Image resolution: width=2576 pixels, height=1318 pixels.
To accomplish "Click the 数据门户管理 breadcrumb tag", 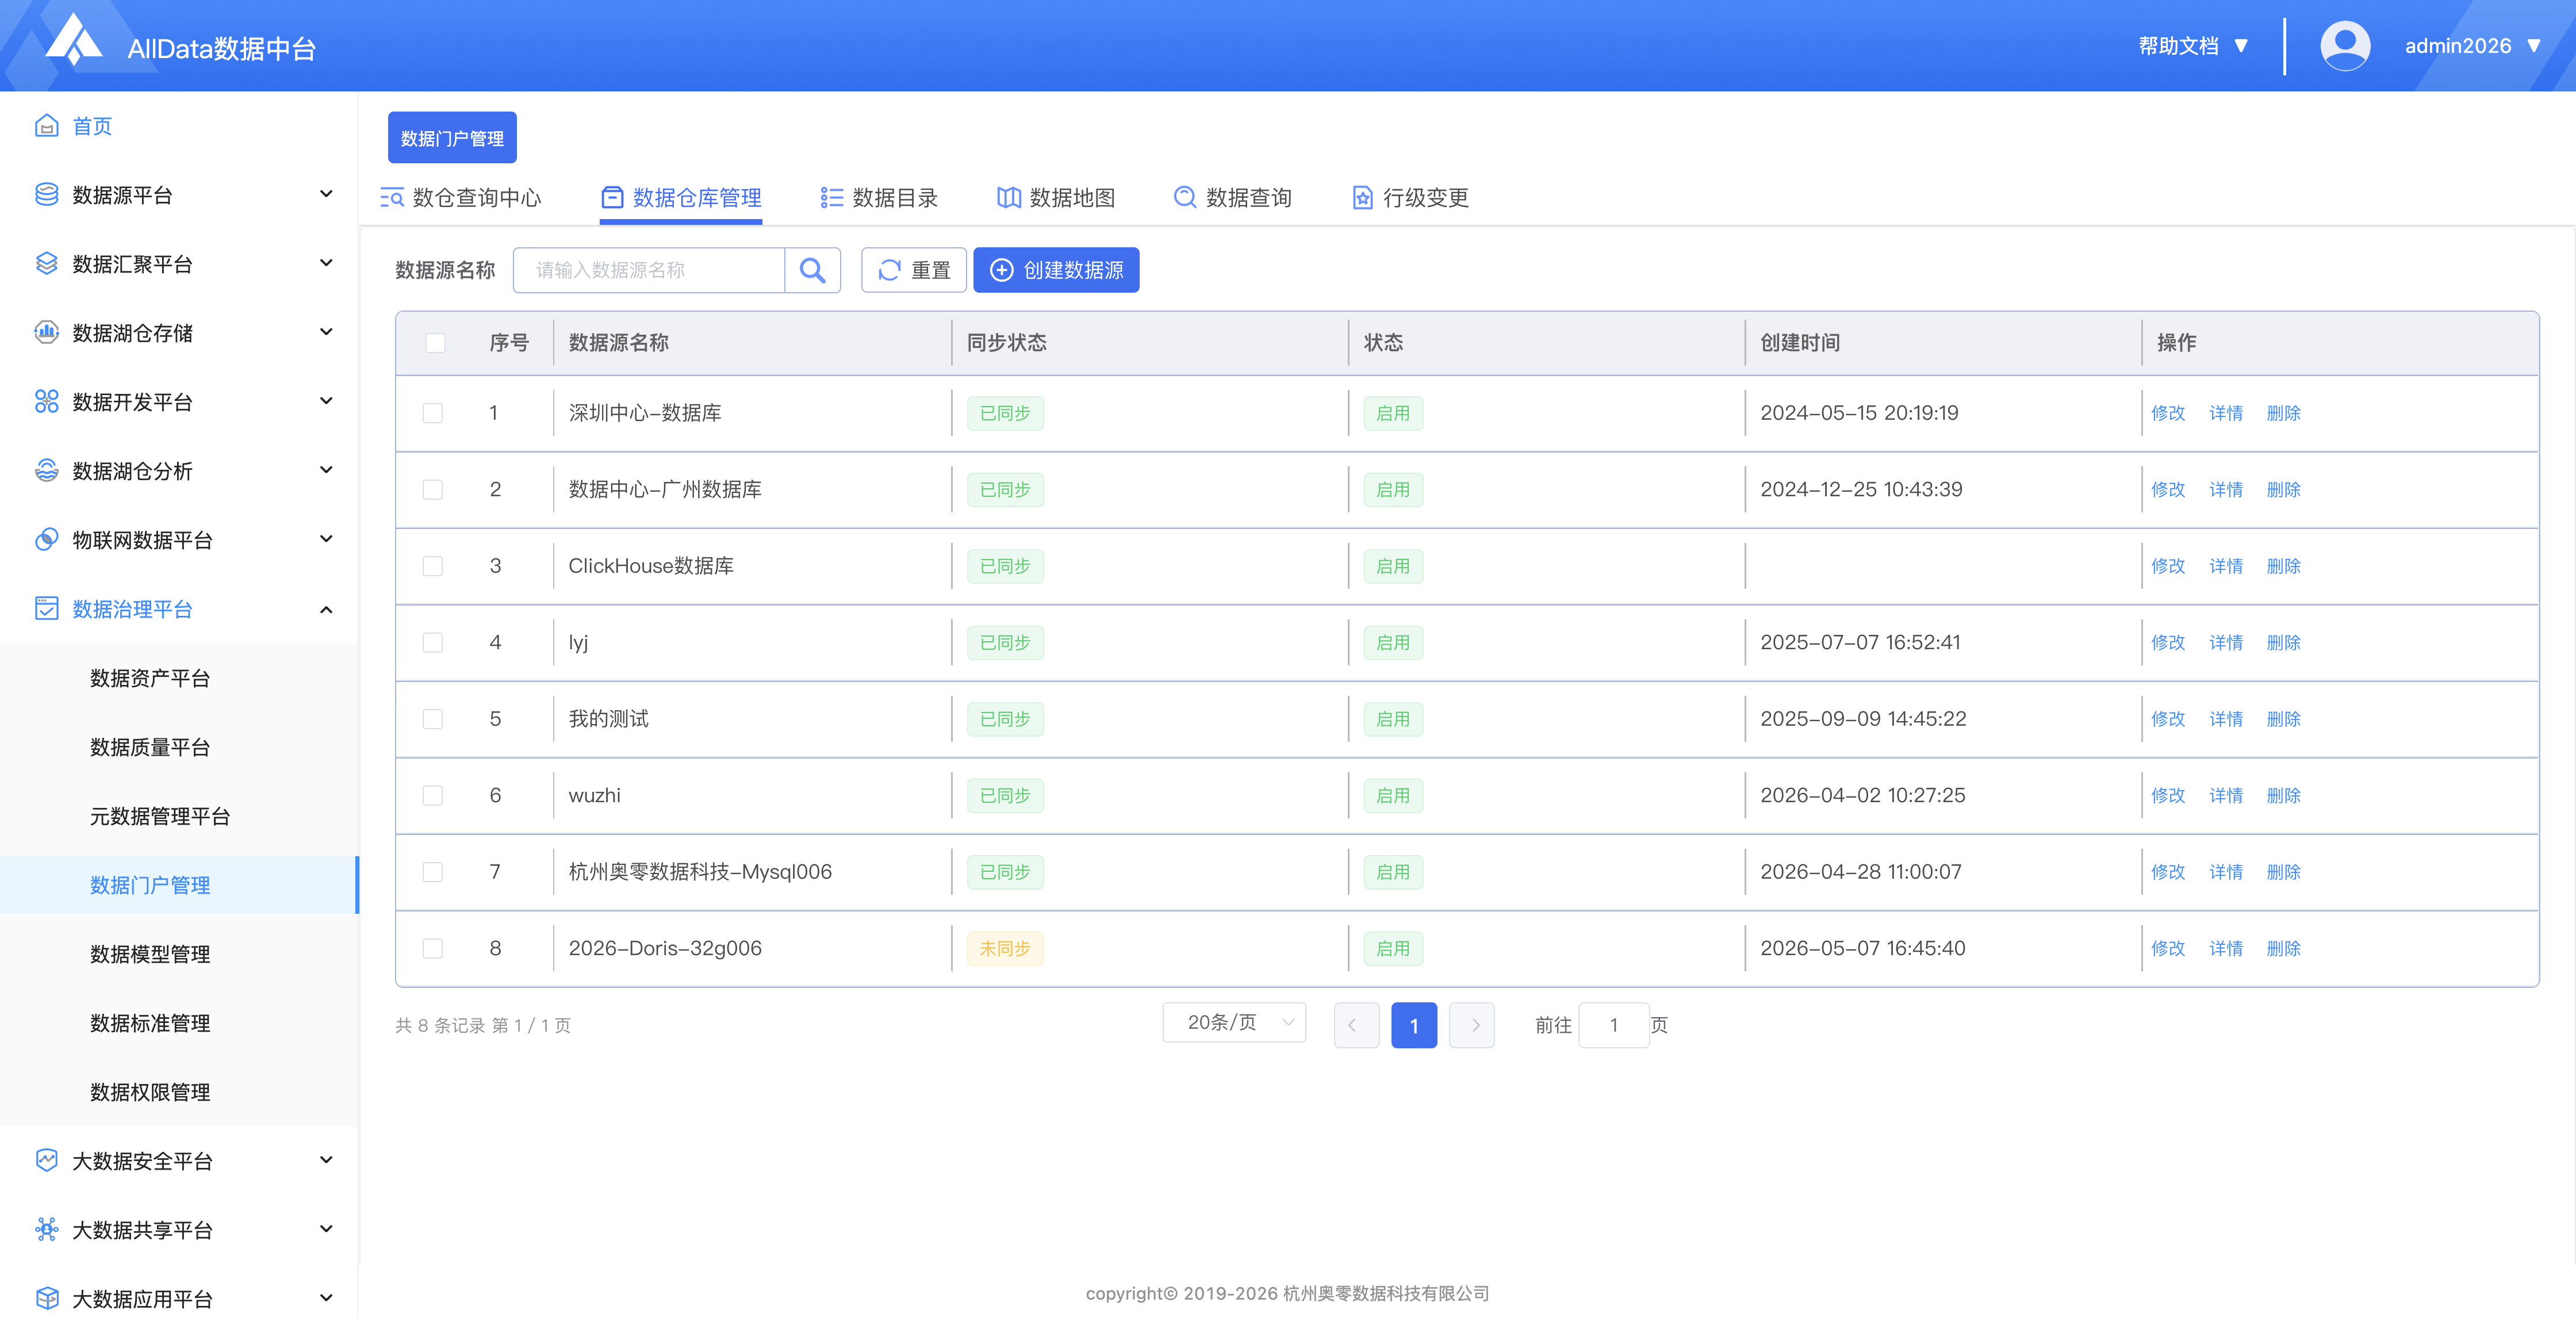I will [452, 138].
